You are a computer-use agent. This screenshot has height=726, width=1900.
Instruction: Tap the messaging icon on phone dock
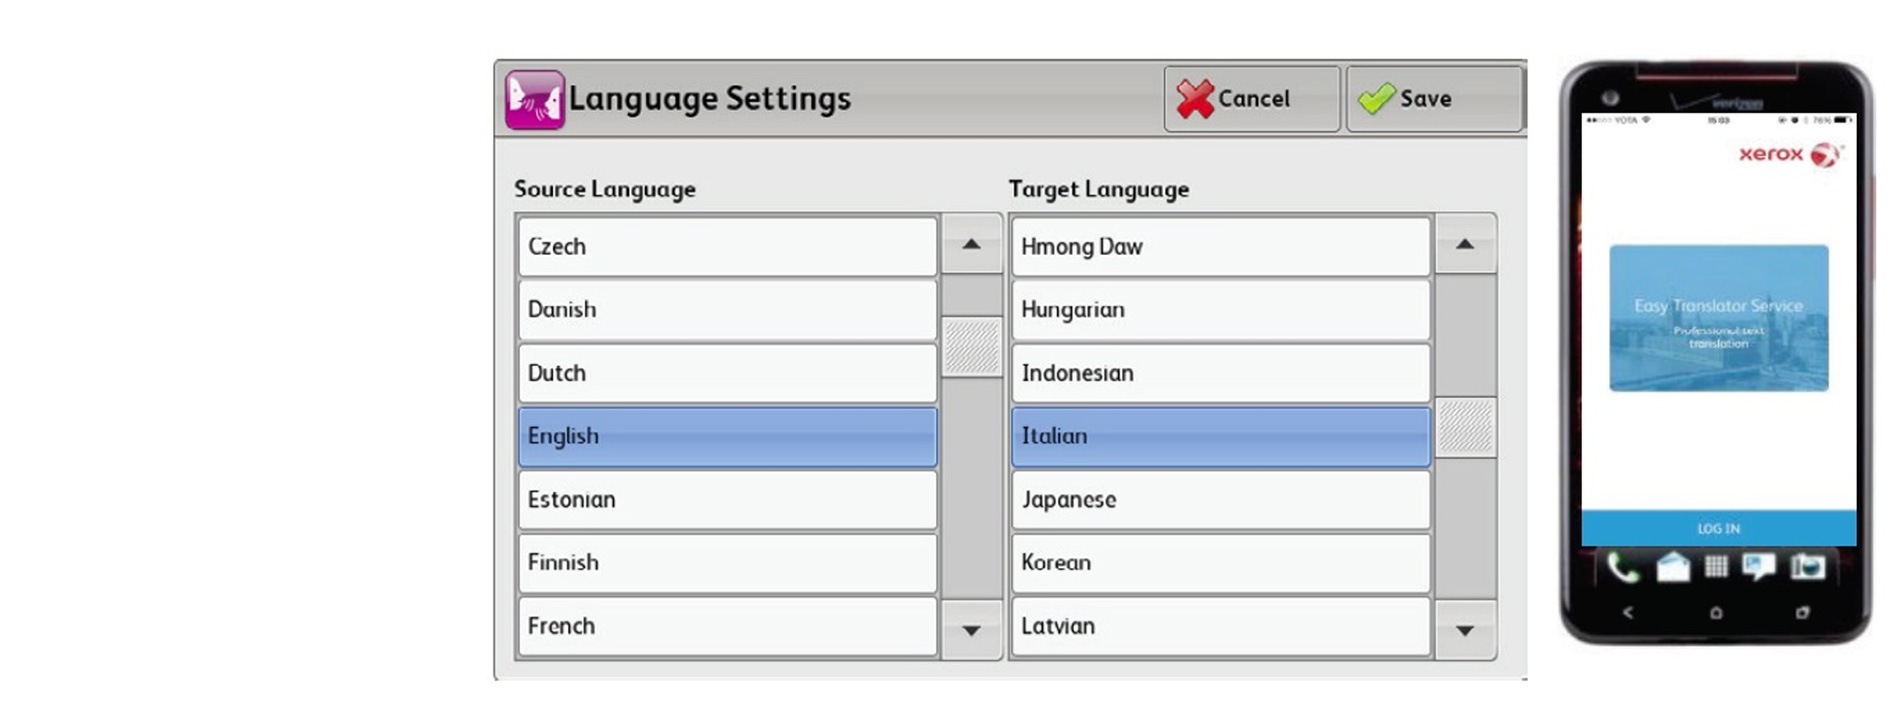pyautogui.click(x=1759, y=568)
